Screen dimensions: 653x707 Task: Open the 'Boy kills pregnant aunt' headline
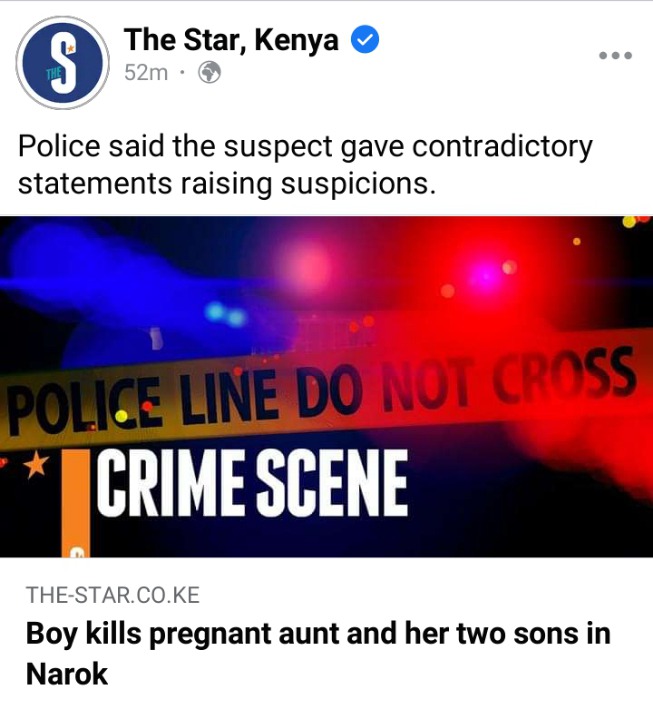pos(318,653)
